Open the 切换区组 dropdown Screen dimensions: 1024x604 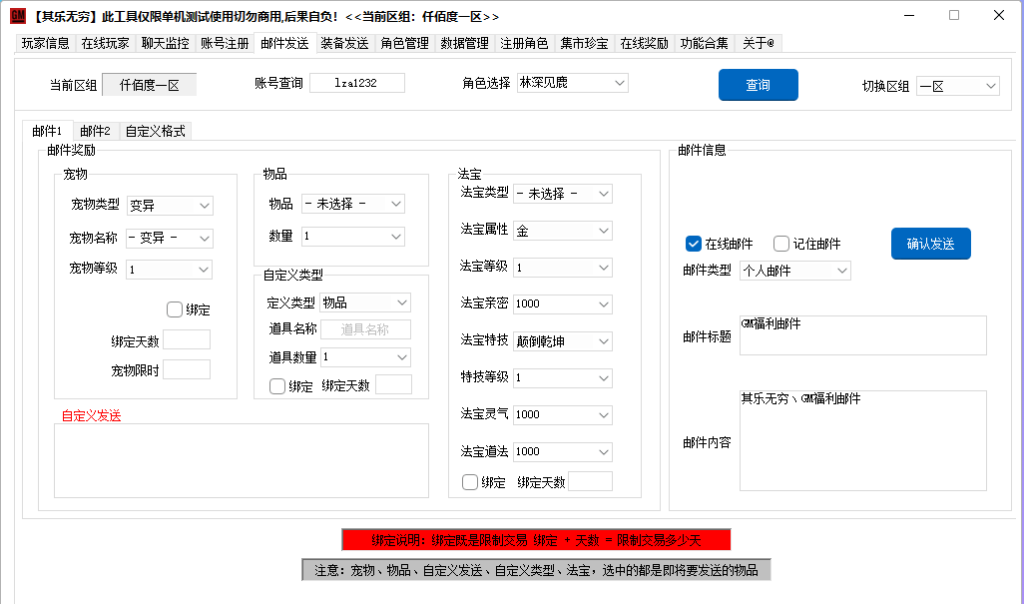[x=957, y=86]
